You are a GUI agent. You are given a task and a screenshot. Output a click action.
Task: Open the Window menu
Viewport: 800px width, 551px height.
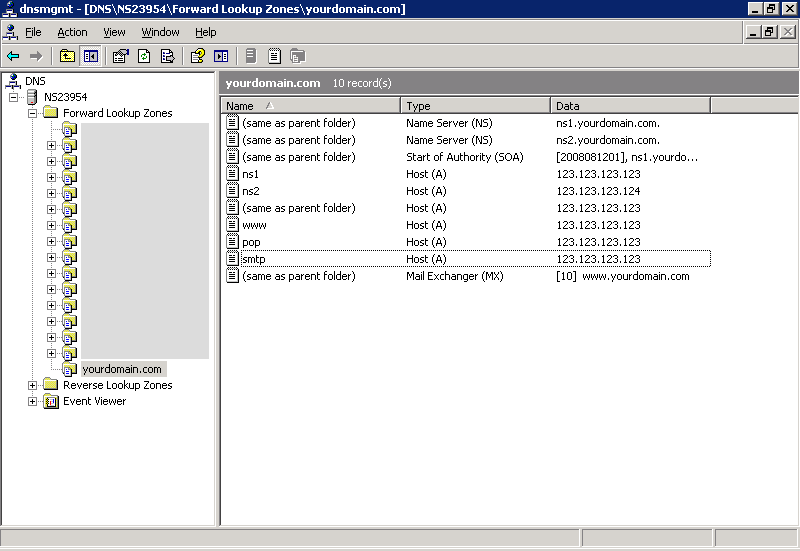click(160, 32)
